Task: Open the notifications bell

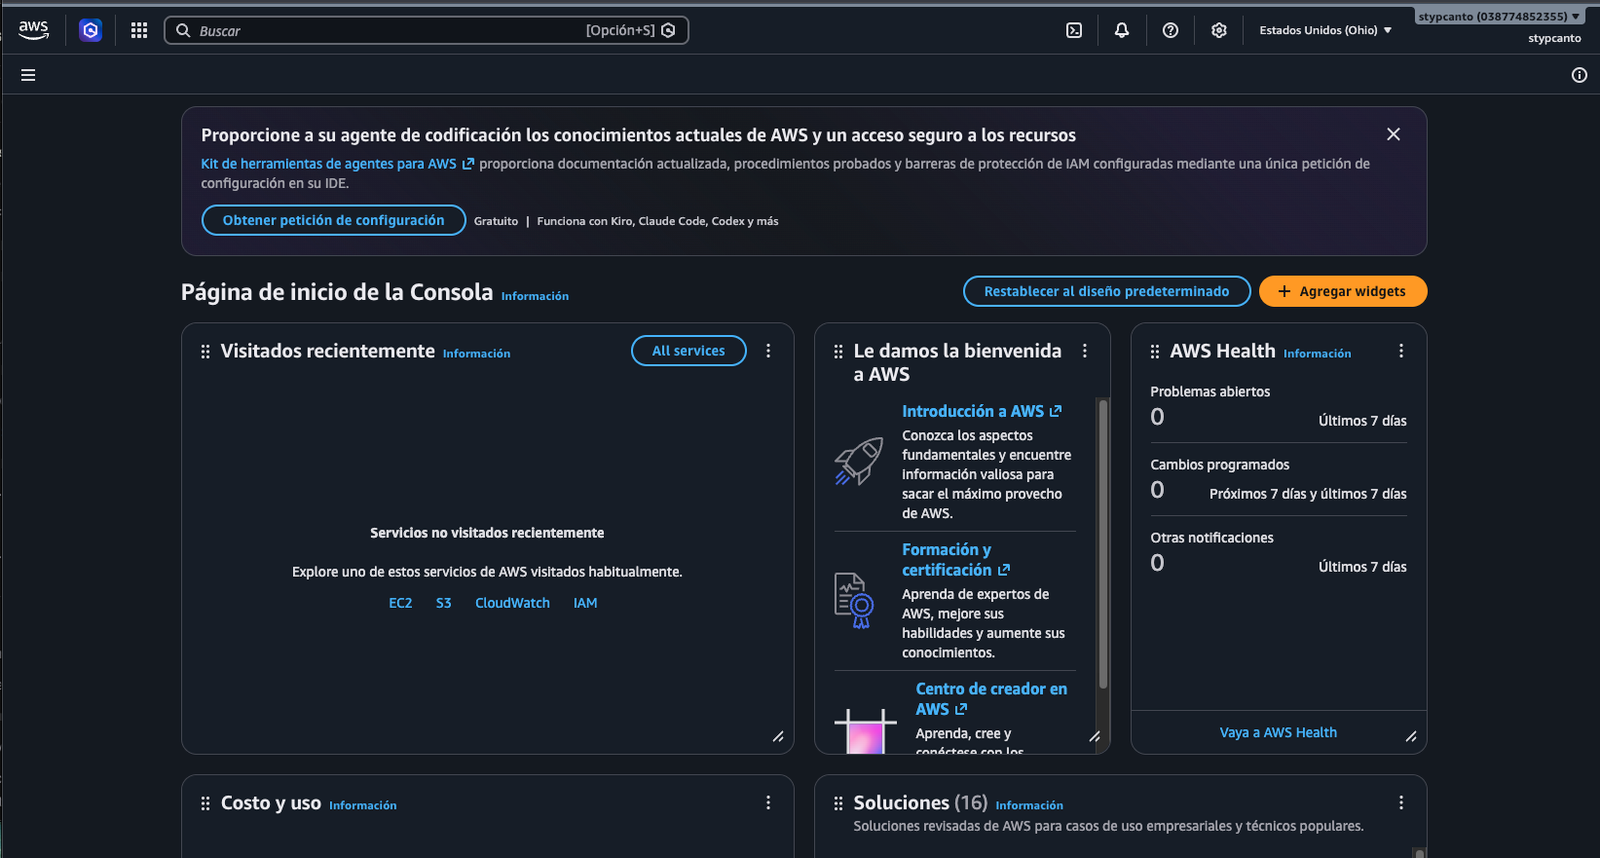Action: [x=1122, y=30]
